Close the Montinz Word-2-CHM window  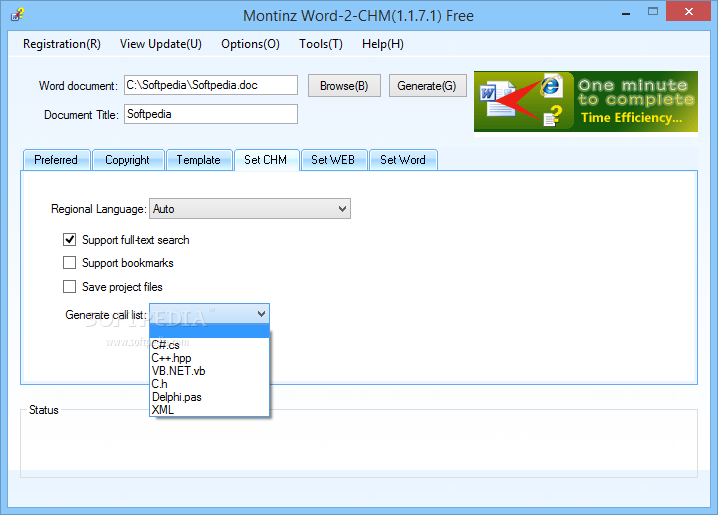pos(688,11)
